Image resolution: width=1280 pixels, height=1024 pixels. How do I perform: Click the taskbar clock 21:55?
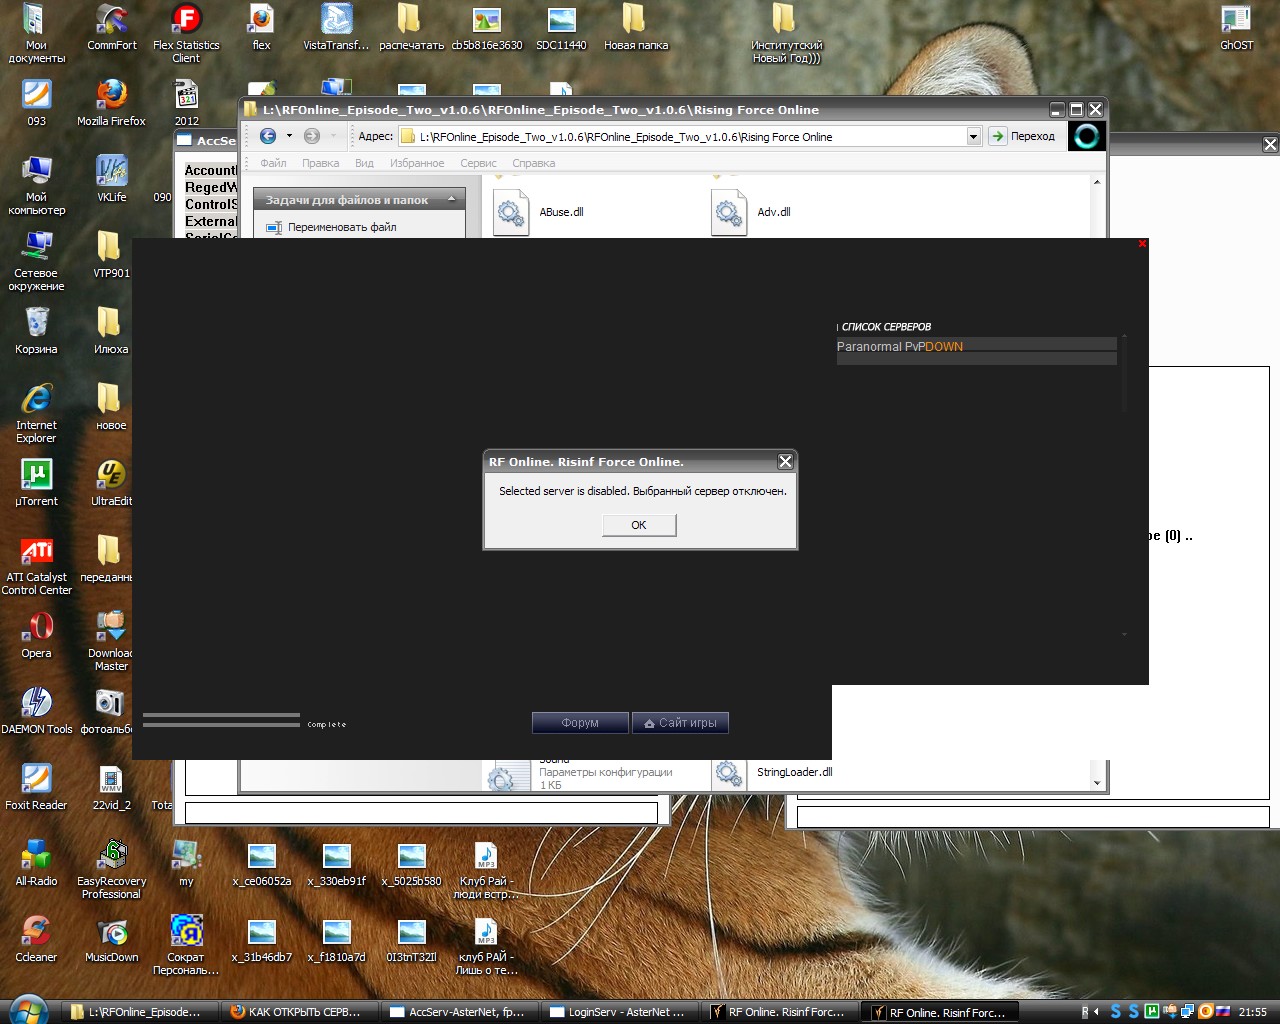[x=1252, y=1012]
